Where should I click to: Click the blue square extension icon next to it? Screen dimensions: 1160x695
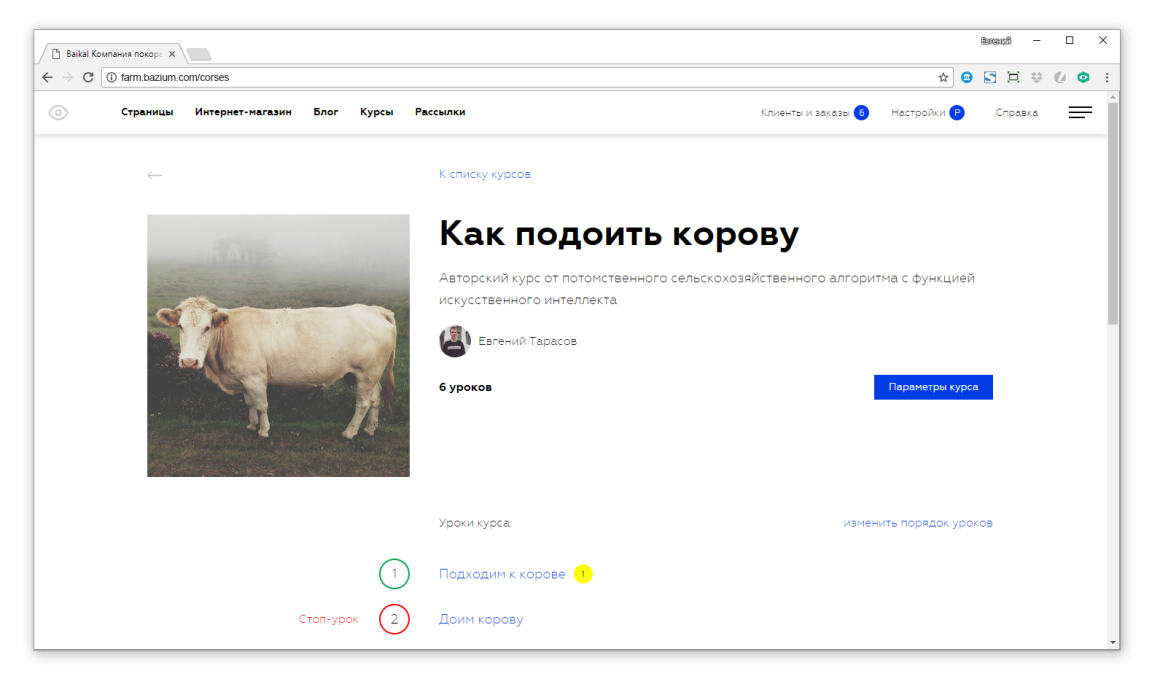click(x=990, y=77)
